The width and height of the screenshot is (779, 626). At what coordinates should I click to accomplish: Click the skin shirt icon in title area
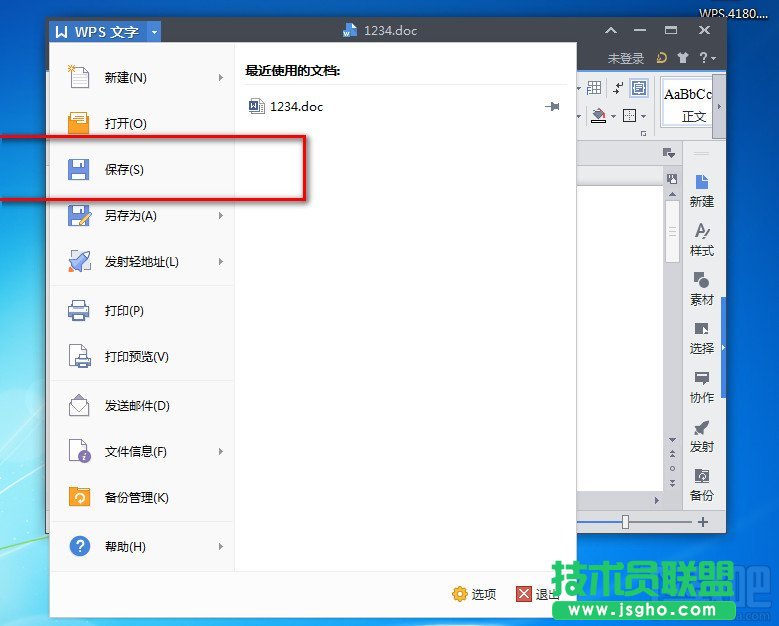point(683,58)
